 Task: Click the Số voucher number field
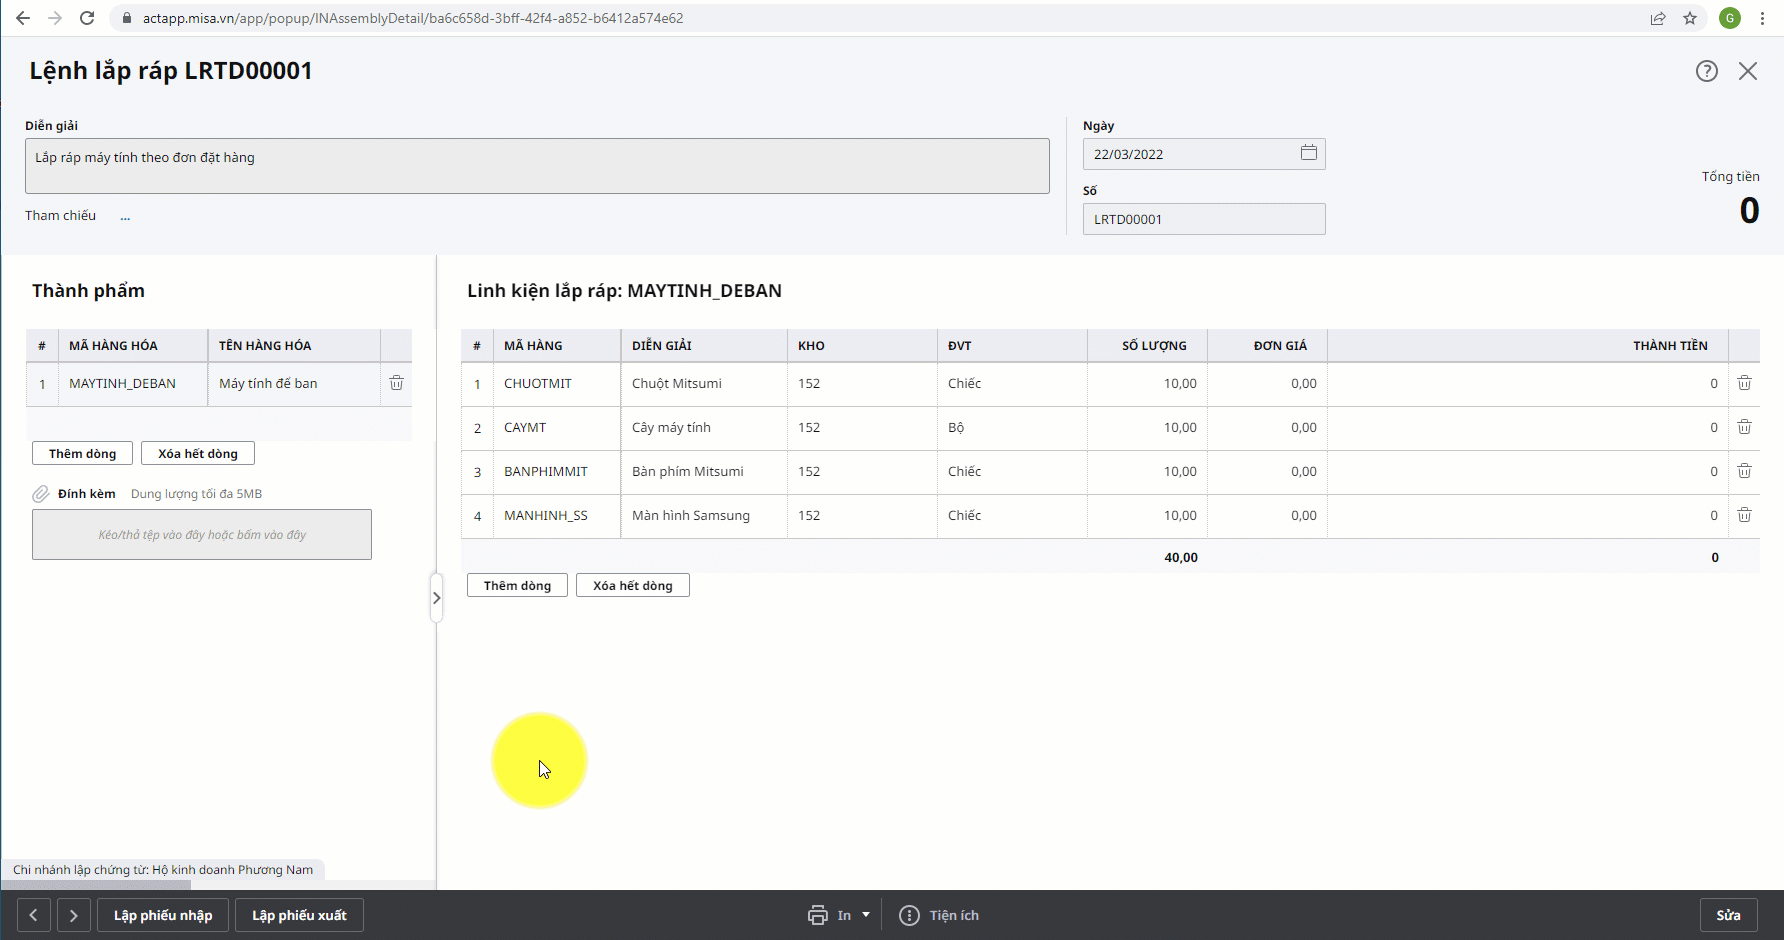click(1204, 219)
